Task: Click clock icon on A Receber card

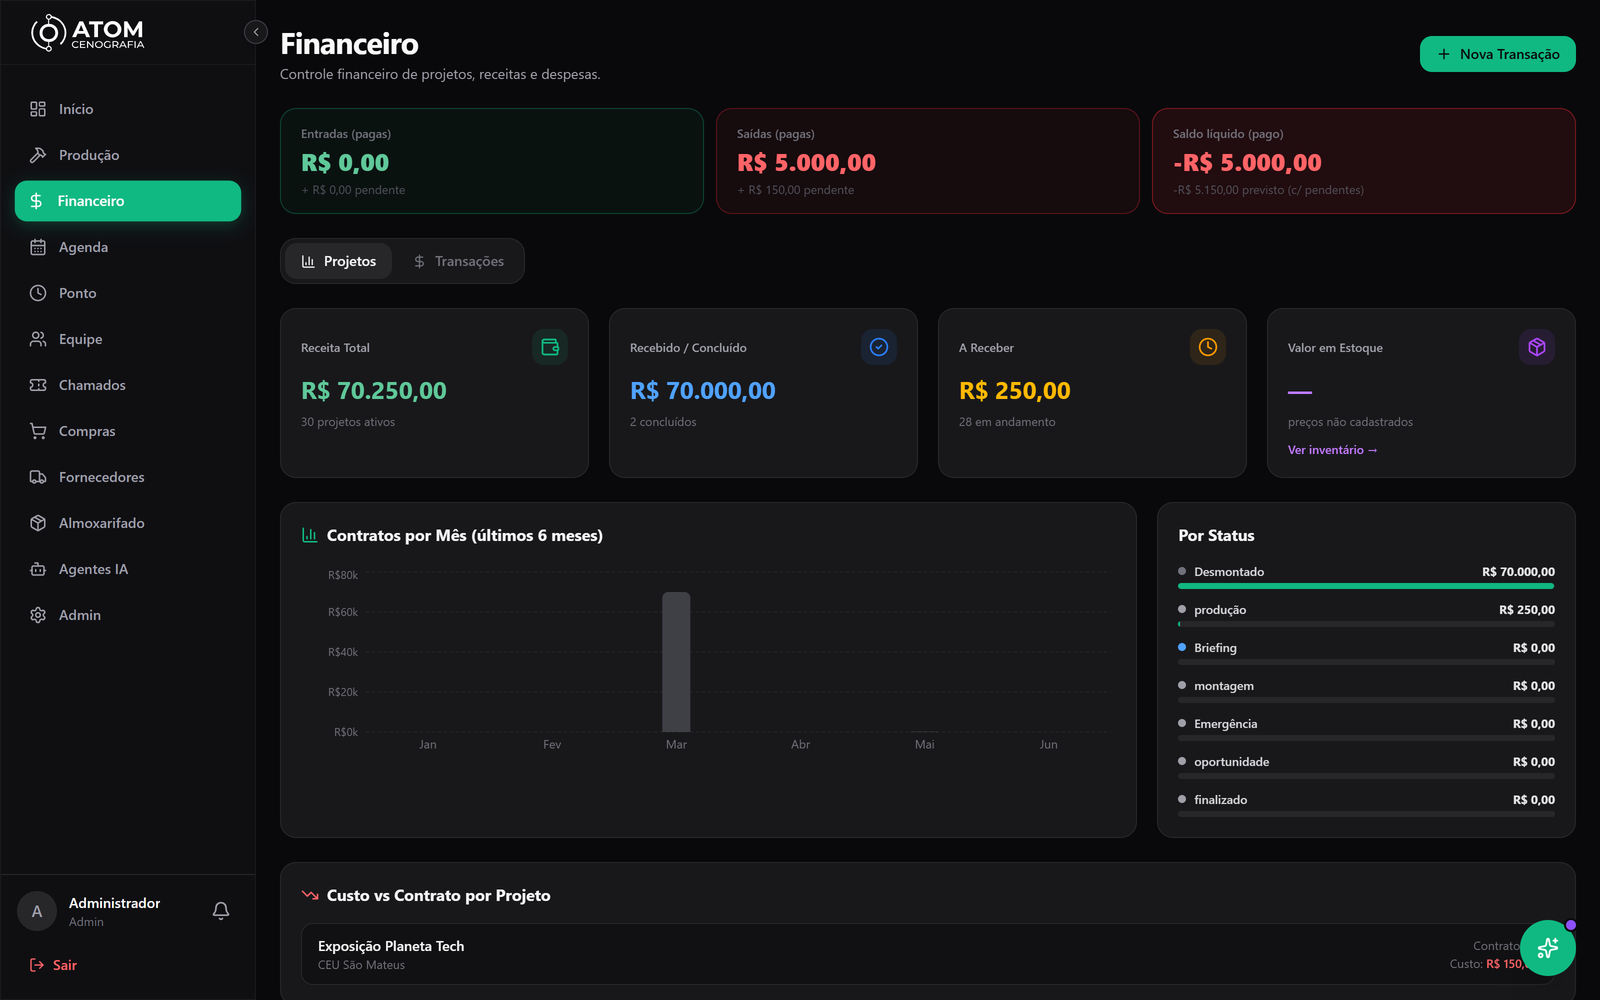Action: 1208,347
